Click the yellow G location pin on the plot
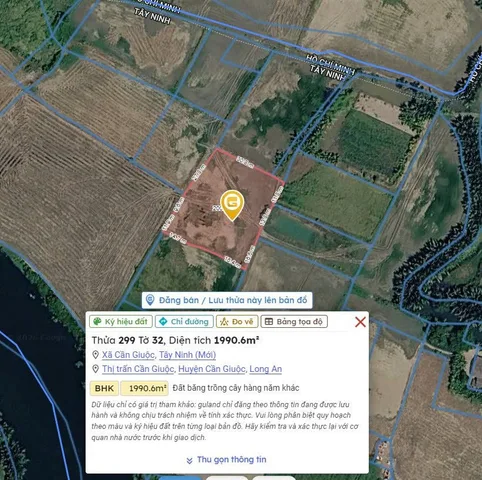 point(232,205)
